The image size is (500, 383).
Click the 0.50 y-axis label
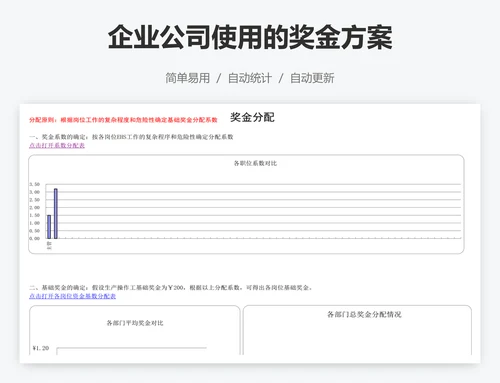[x=34, y=231]
